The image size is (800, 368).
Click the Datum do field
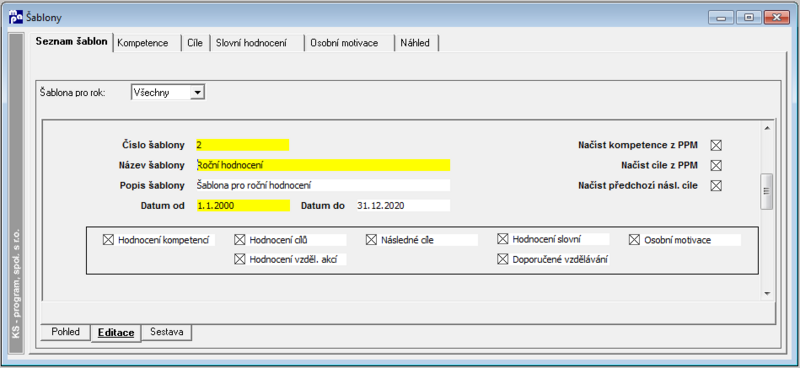click(403, 206)
